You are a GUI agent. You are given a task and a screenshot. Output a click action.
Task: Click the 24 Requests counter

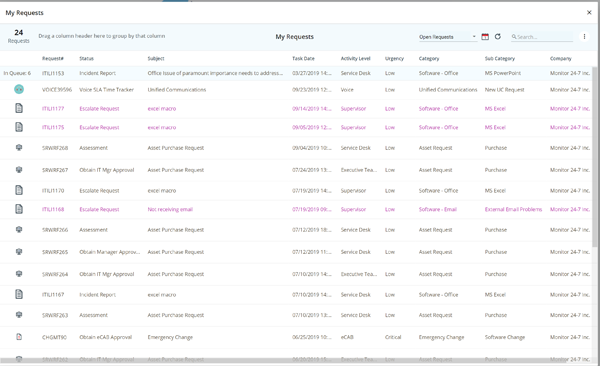tap(18, 36)
